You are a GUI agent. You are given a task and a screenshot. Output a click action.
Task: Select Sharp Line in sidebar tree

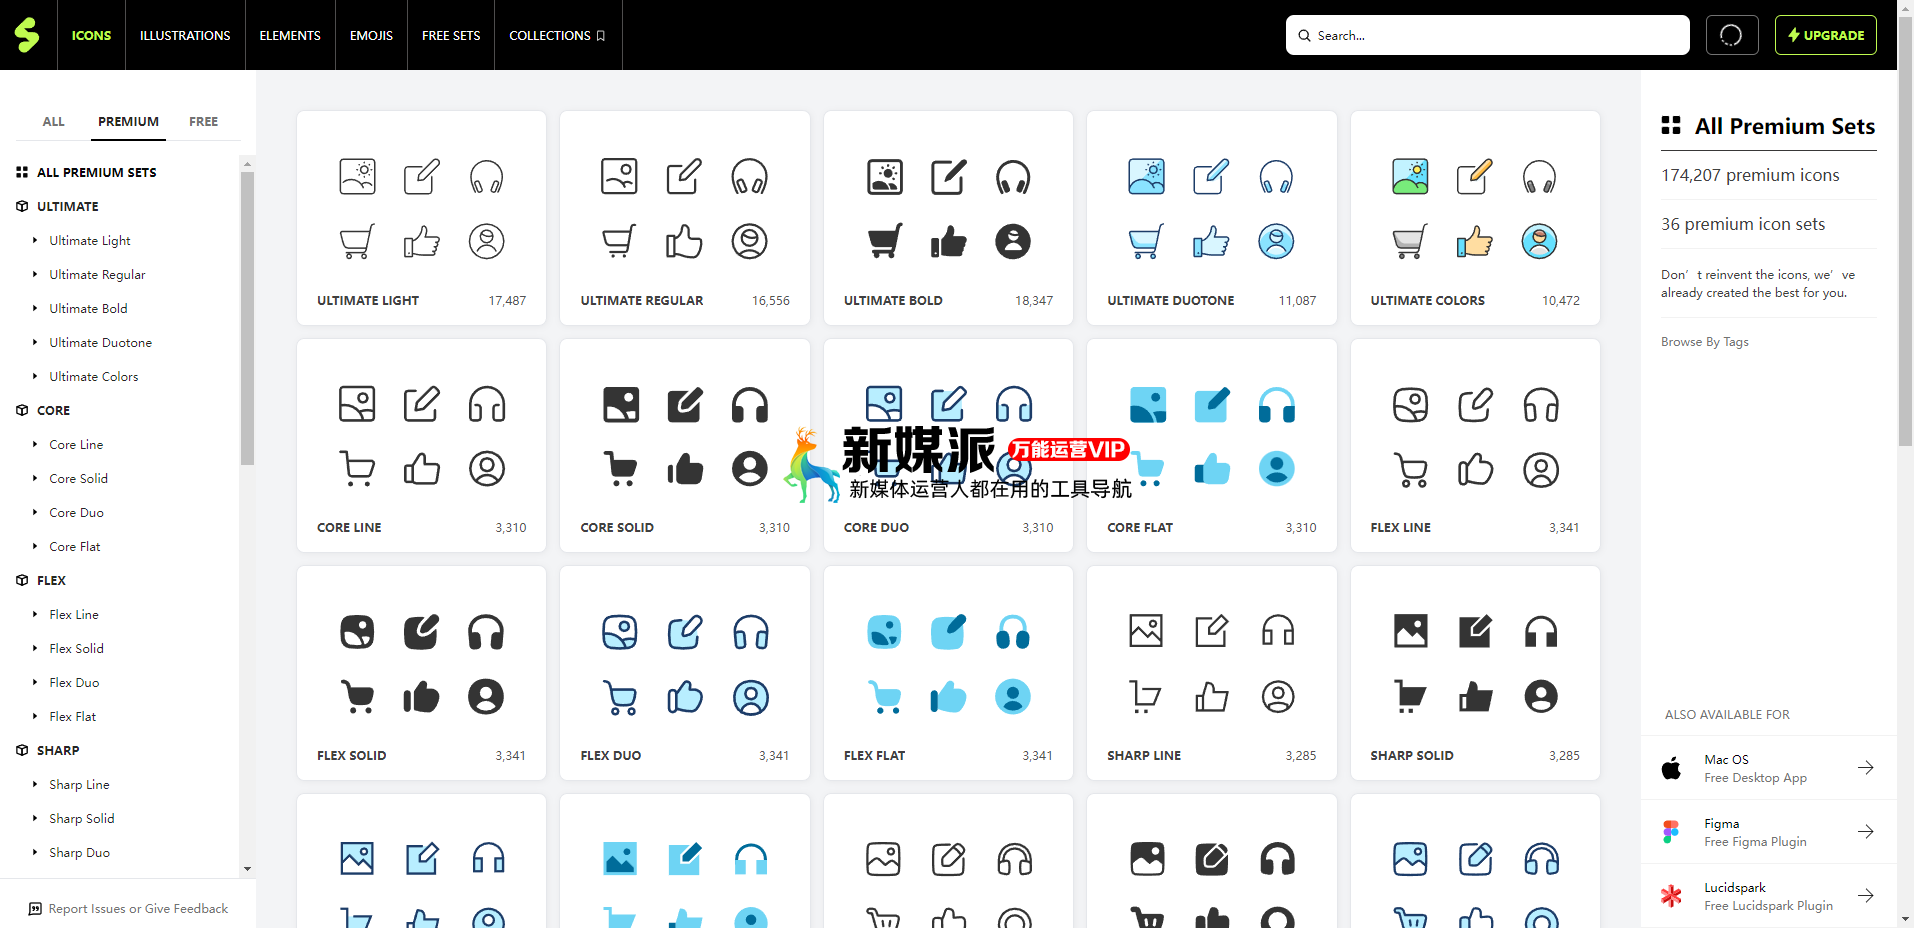click(79, 784)
